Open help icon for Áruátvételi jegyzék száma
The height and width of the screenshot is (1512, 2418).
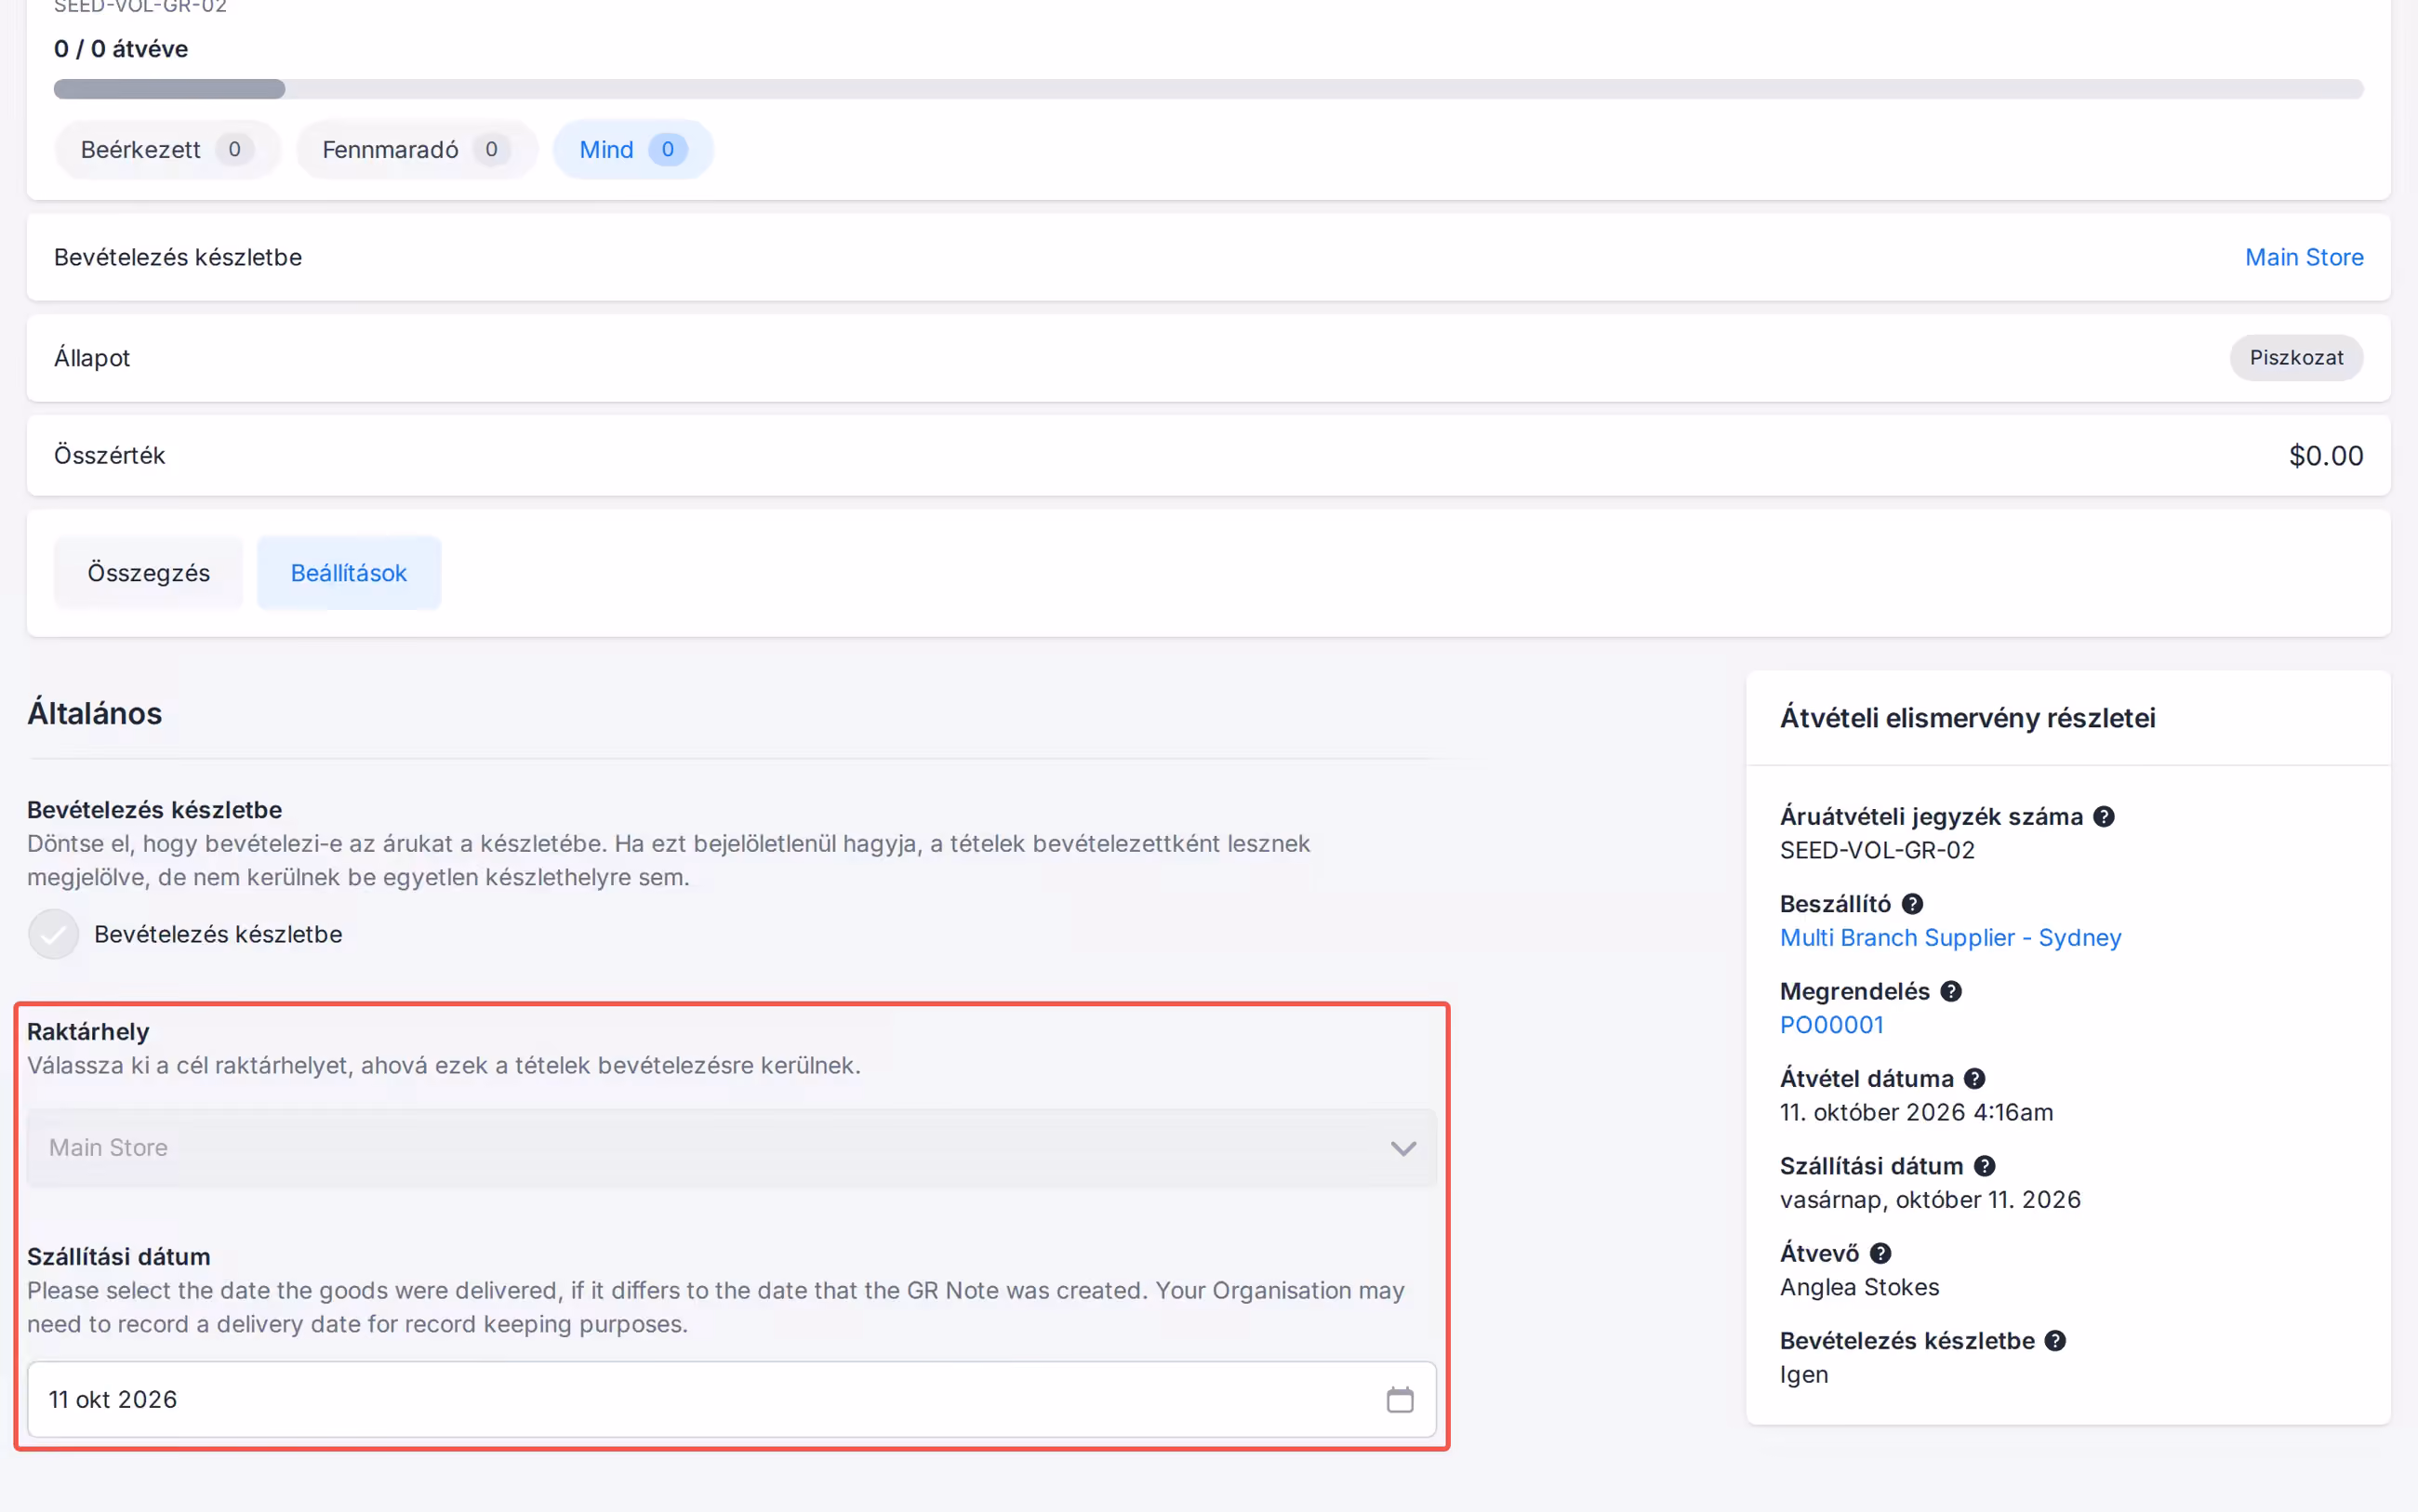pyautogui.click(x=2104, y=816)
